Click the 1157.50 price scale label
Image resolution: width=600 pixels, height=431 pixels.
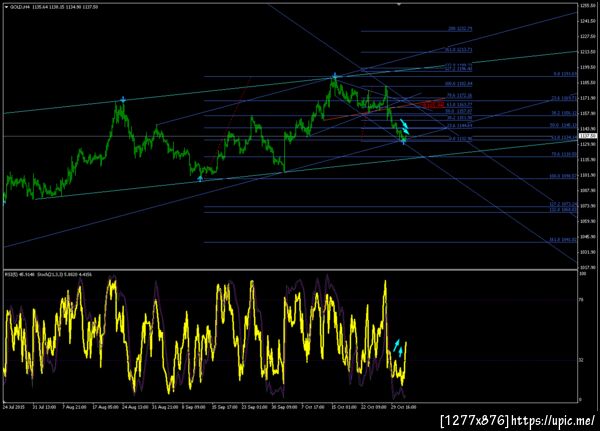pyautogui.click(x=588, y=113)
